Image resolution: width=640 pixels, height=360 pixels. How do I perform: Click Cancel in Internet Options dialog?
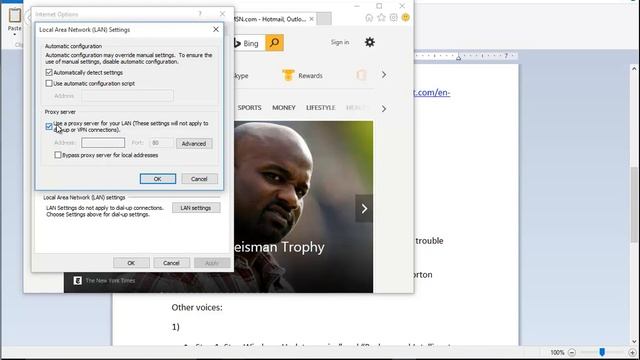[171, 263]
